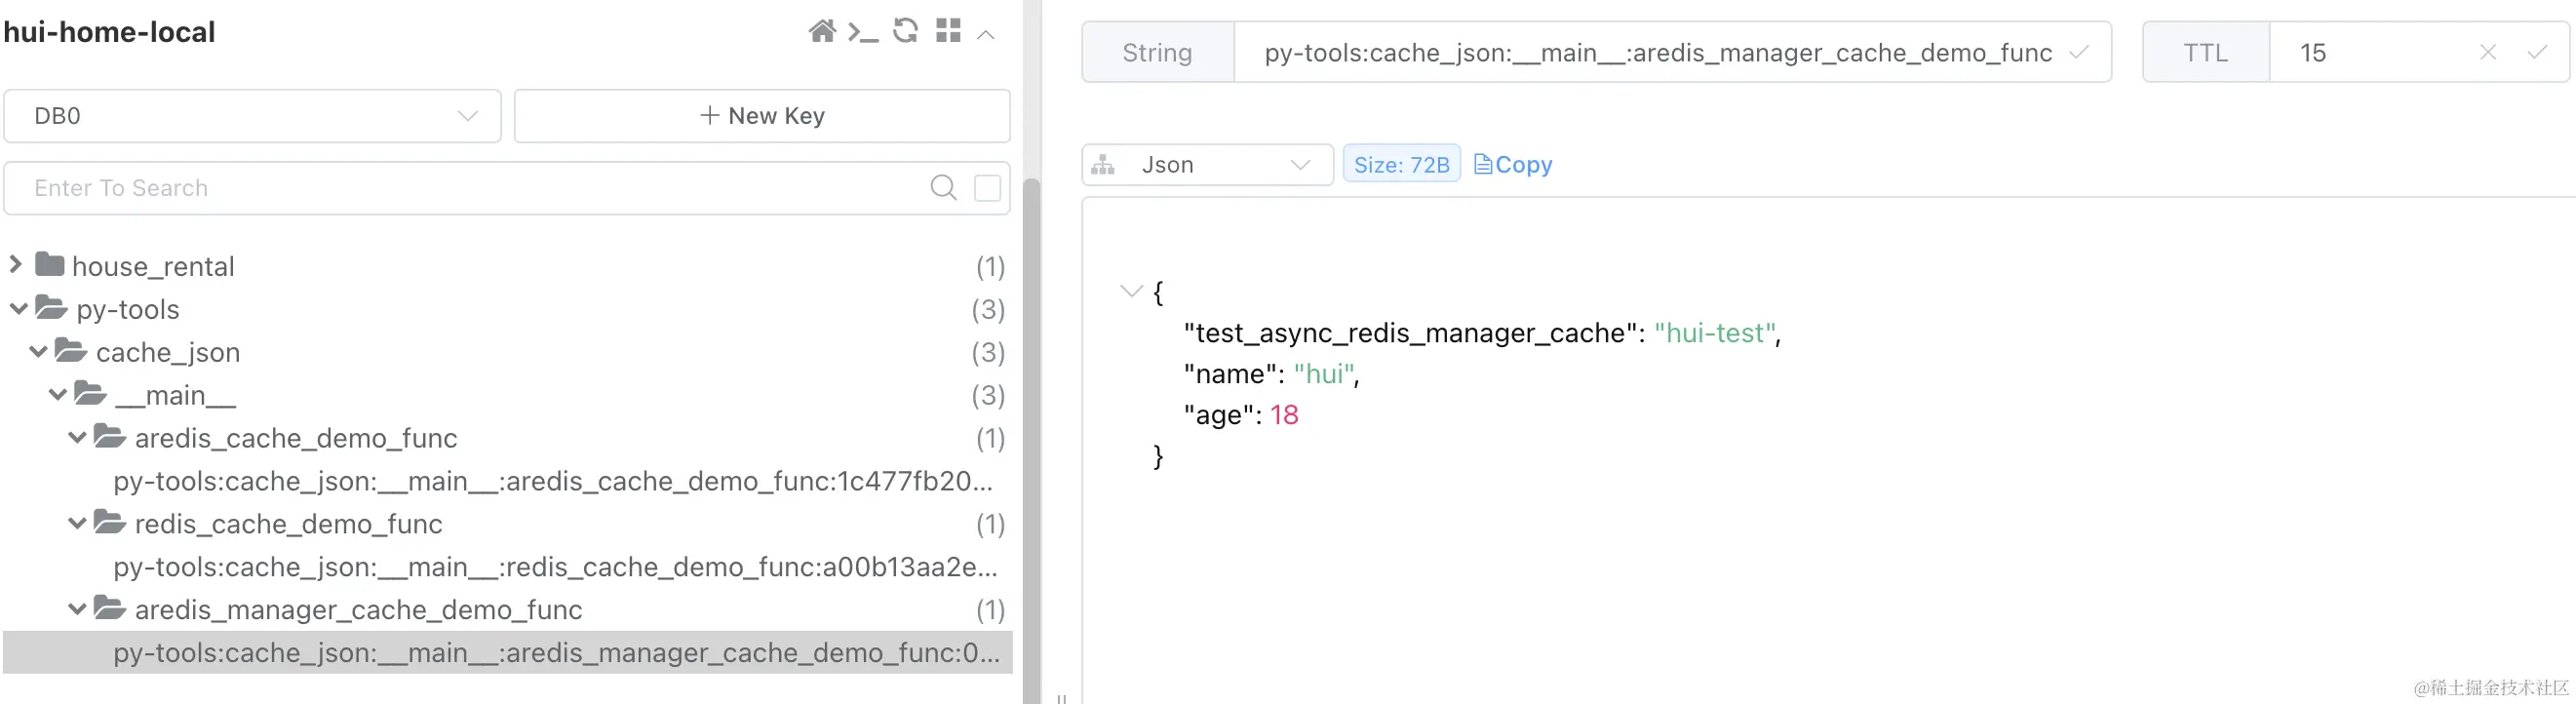Click the Size: 72B tag
The height and width of the screenshot is (704, 2576).
1401,165
